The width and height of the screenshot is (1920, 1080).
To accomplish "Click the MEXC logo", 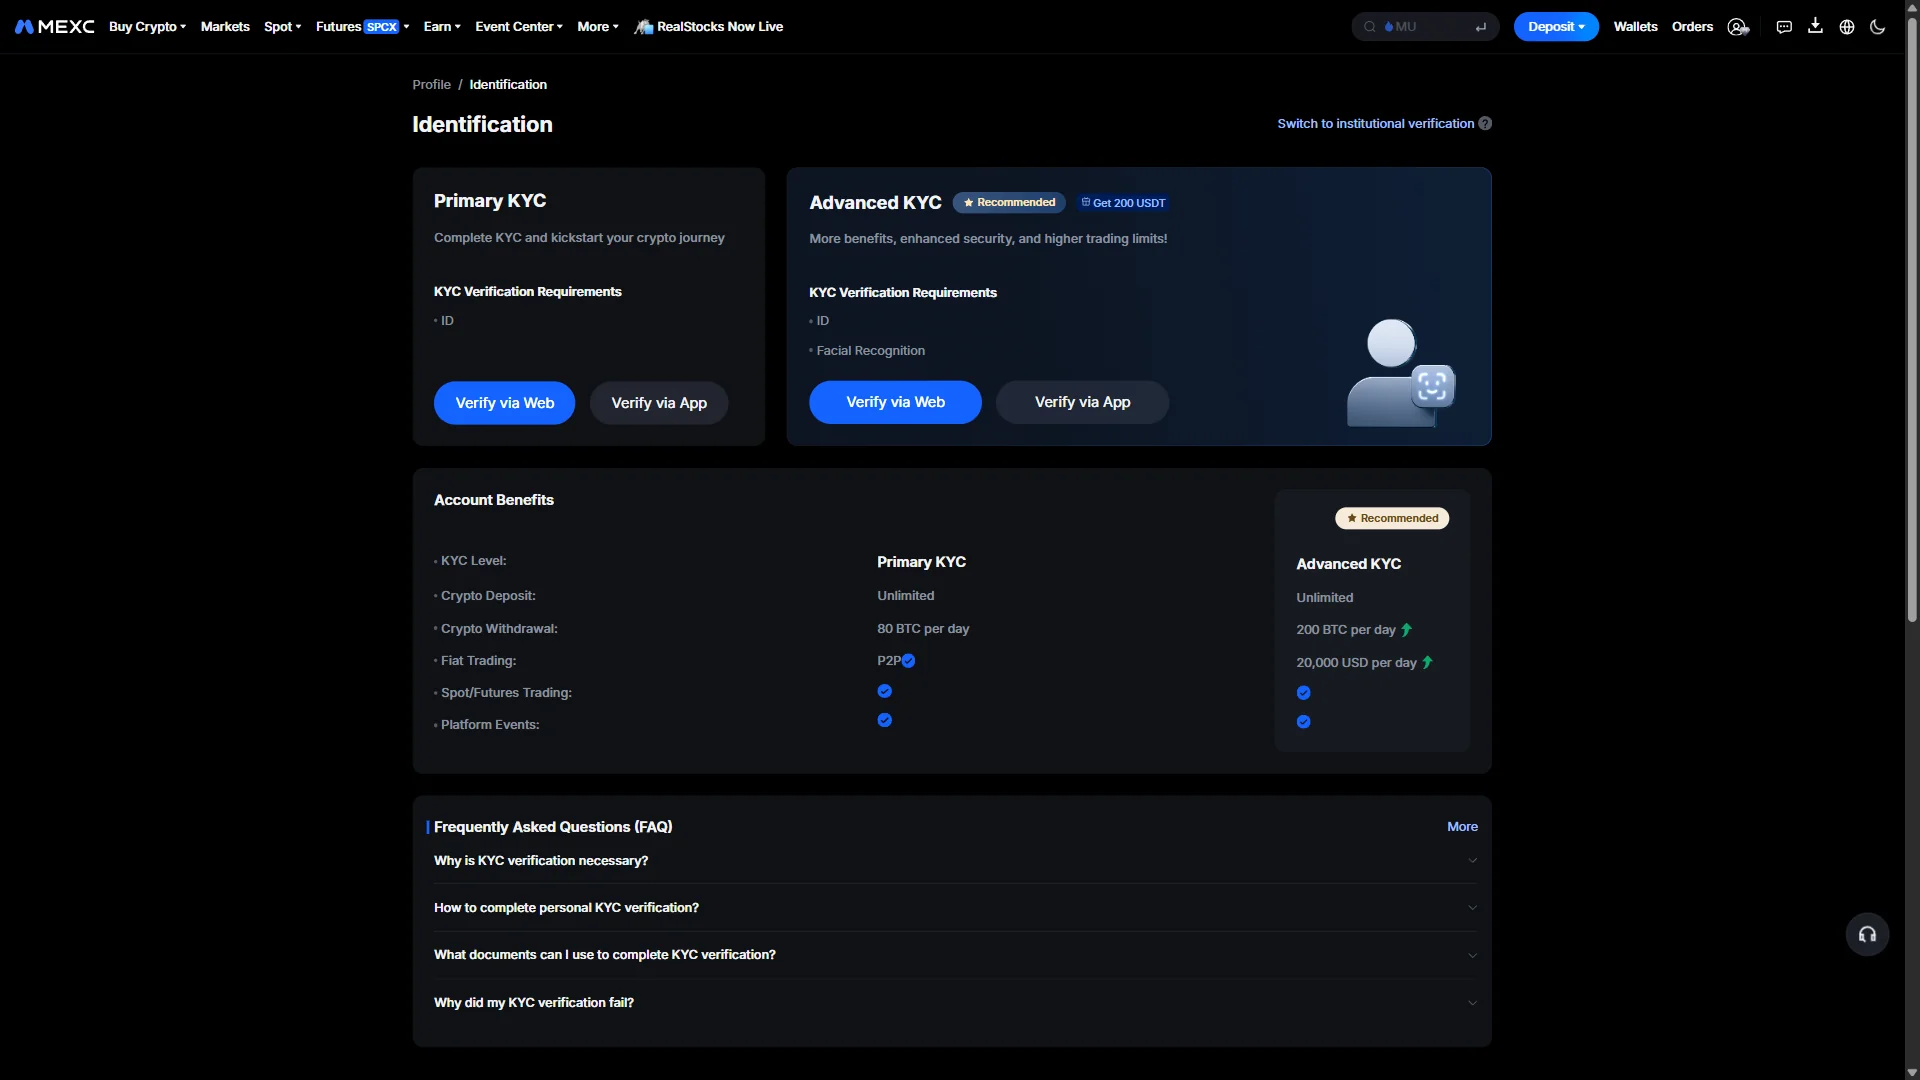I will 55,27.
